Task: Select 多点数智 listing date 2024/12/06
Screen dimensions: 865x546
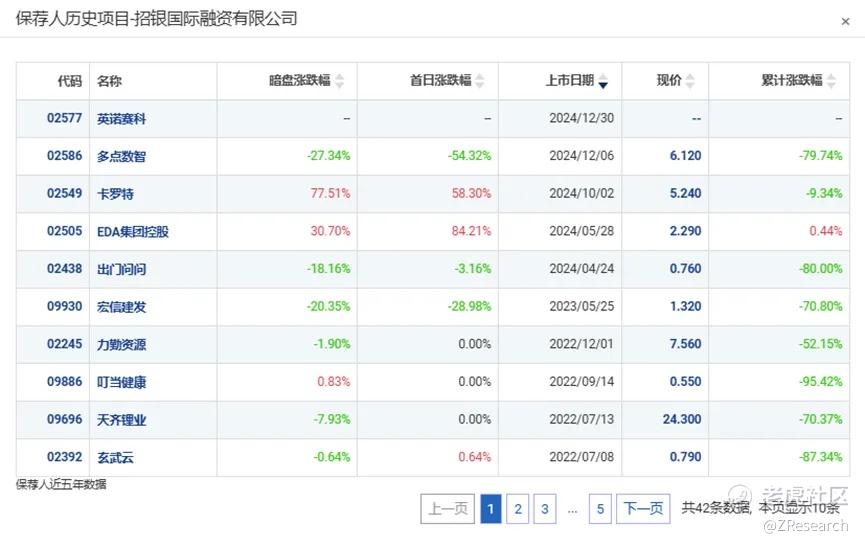Action: (x=581, y=156)
